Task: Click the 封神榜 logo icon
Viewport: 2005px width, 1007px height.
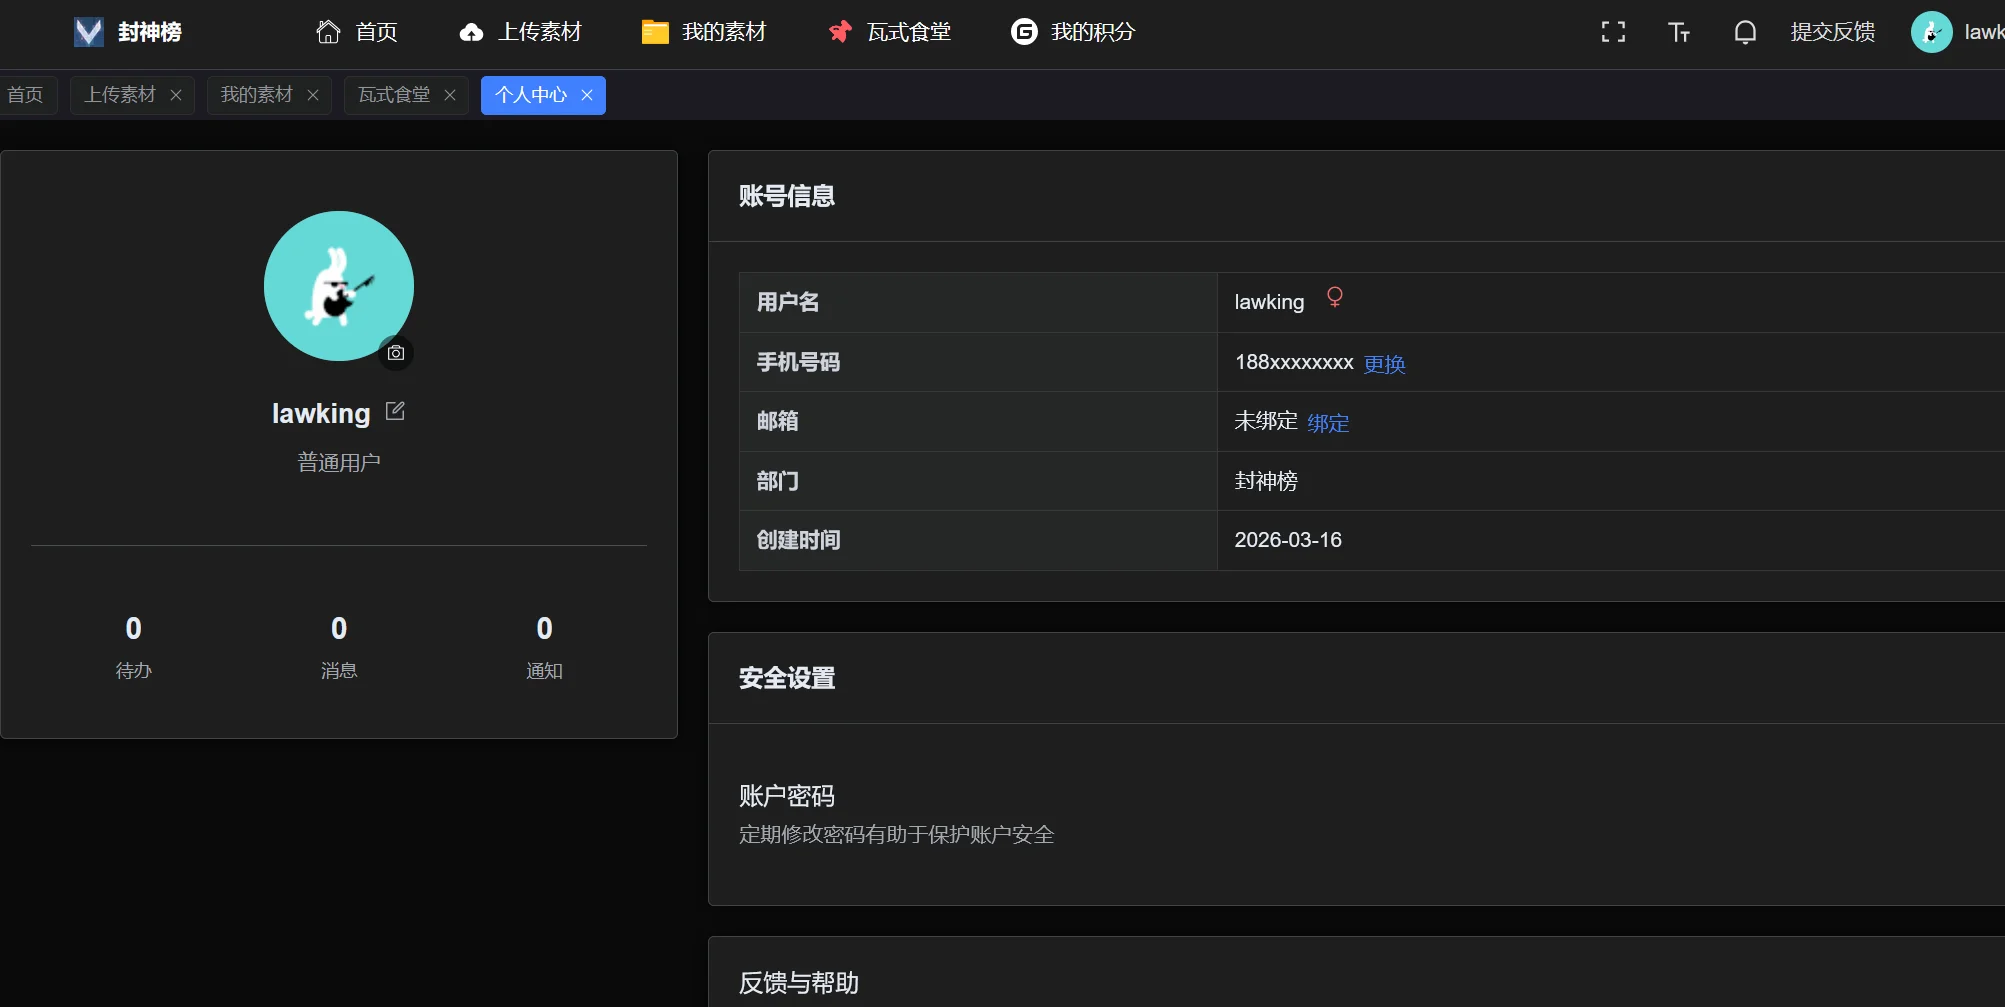Action: pos(89,32)
